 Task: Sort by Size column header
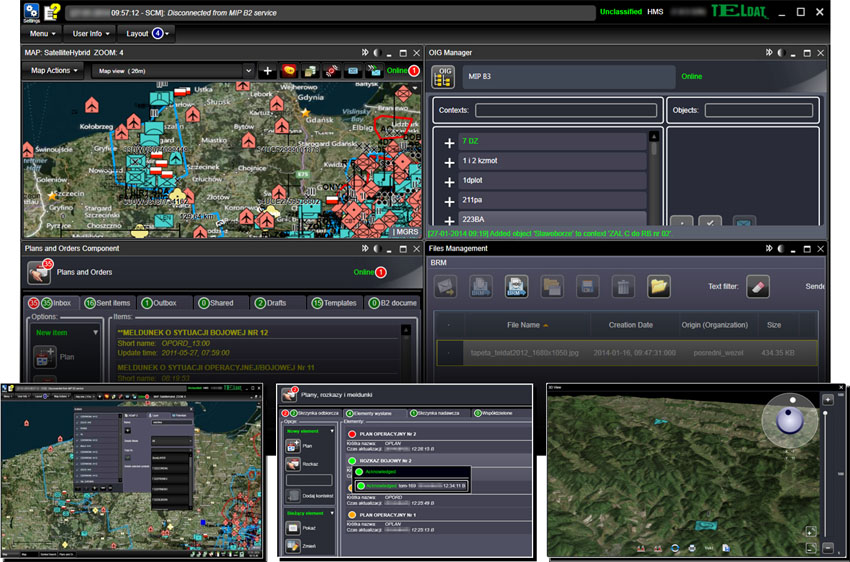774,325
